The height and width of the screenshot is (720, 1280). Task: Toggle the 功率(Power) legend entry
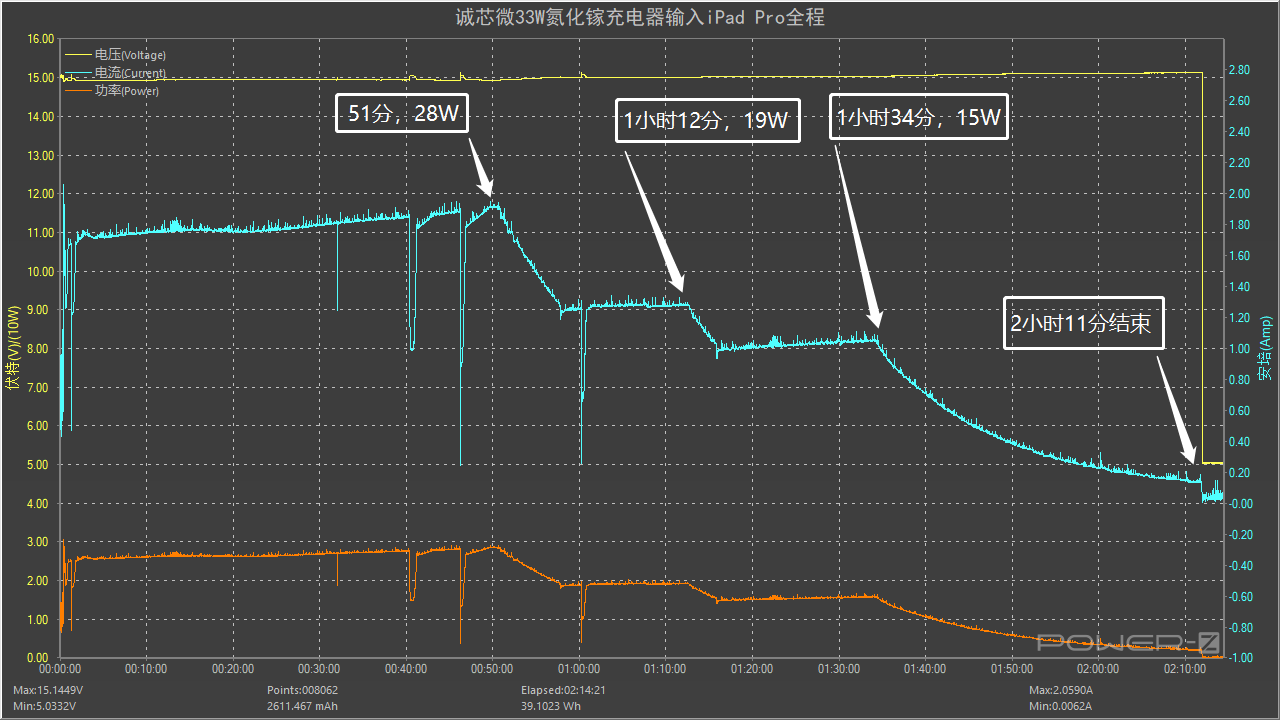tap(127, 91)
